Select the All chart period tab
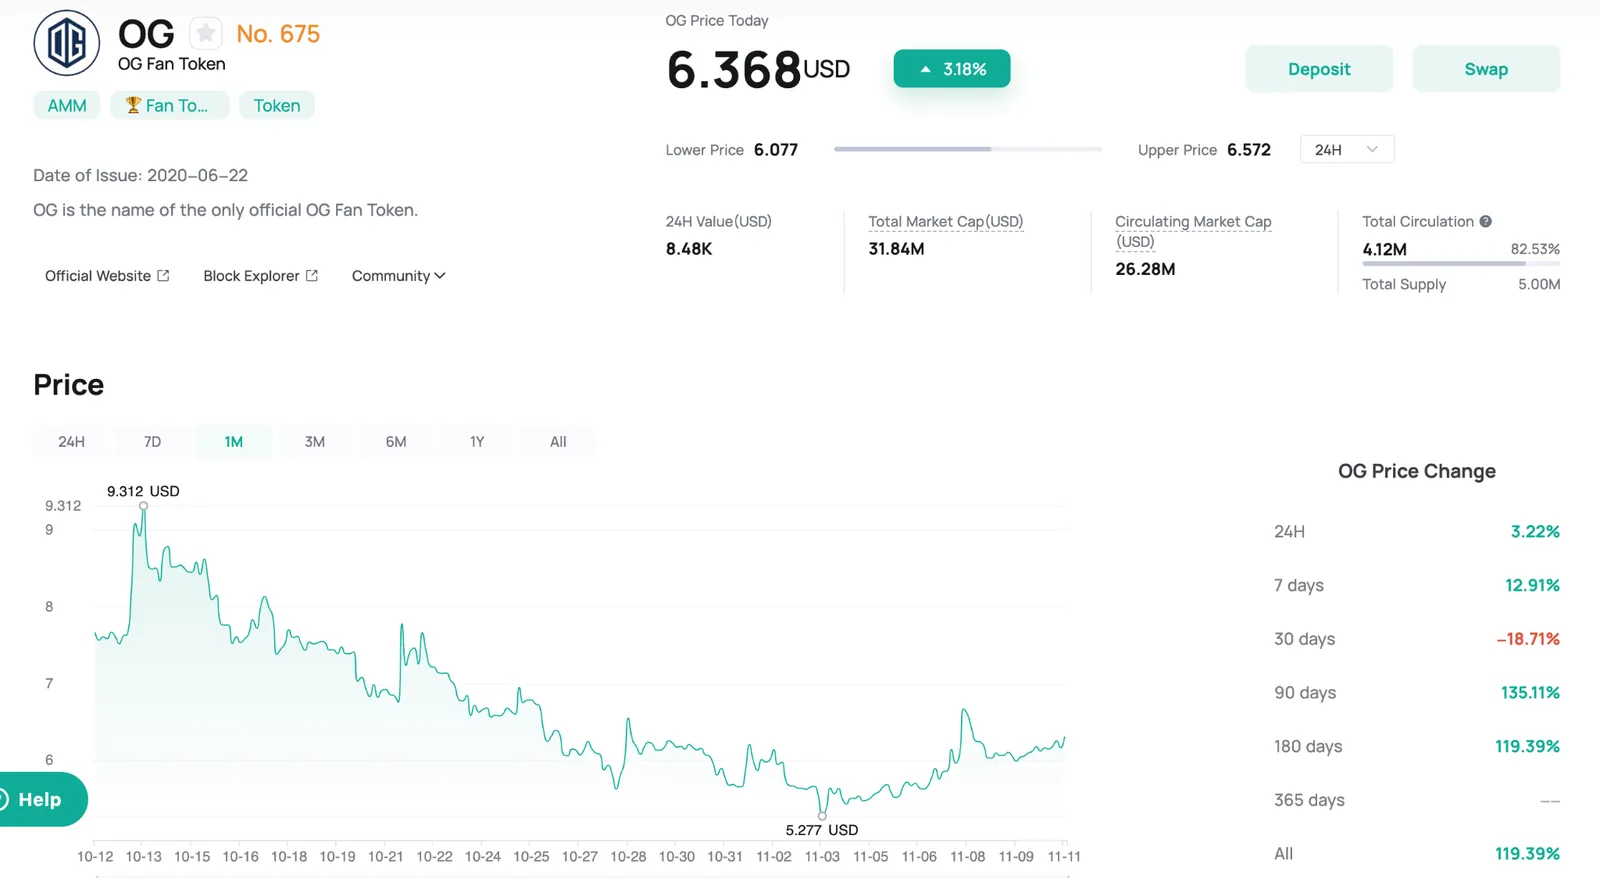The width and height of the screenshot is (1600, 878). click(x=558, y=442)
